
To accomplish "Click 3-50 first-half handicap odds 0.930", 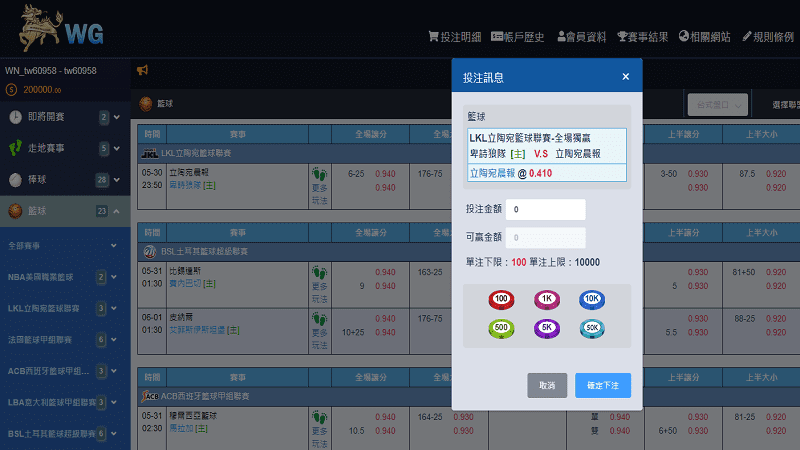I will point(698,174).
